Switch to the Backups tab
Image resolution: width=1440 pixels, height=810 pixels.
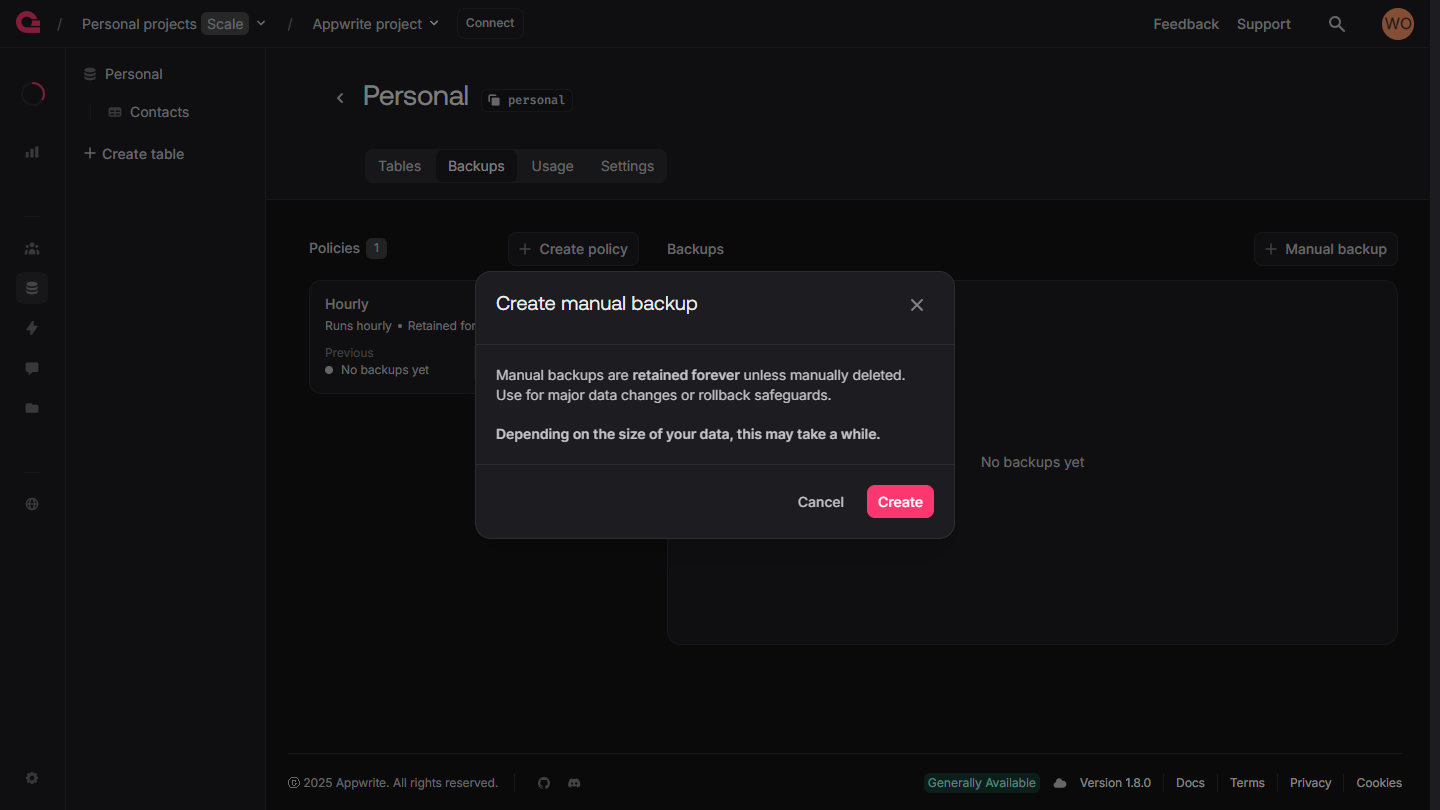[x=476, y=166]
